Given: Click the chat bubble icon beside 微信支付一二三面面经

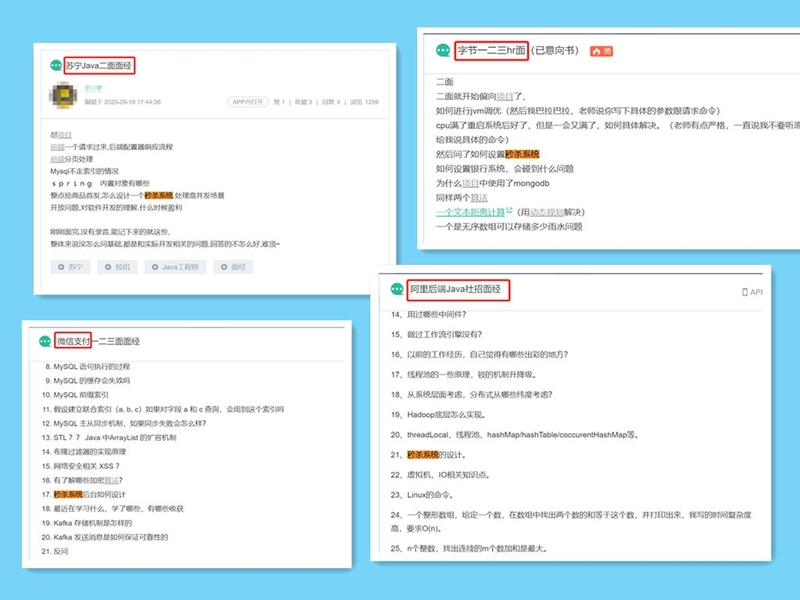Looking at the screenshot, I should click(x=45, y=341).
